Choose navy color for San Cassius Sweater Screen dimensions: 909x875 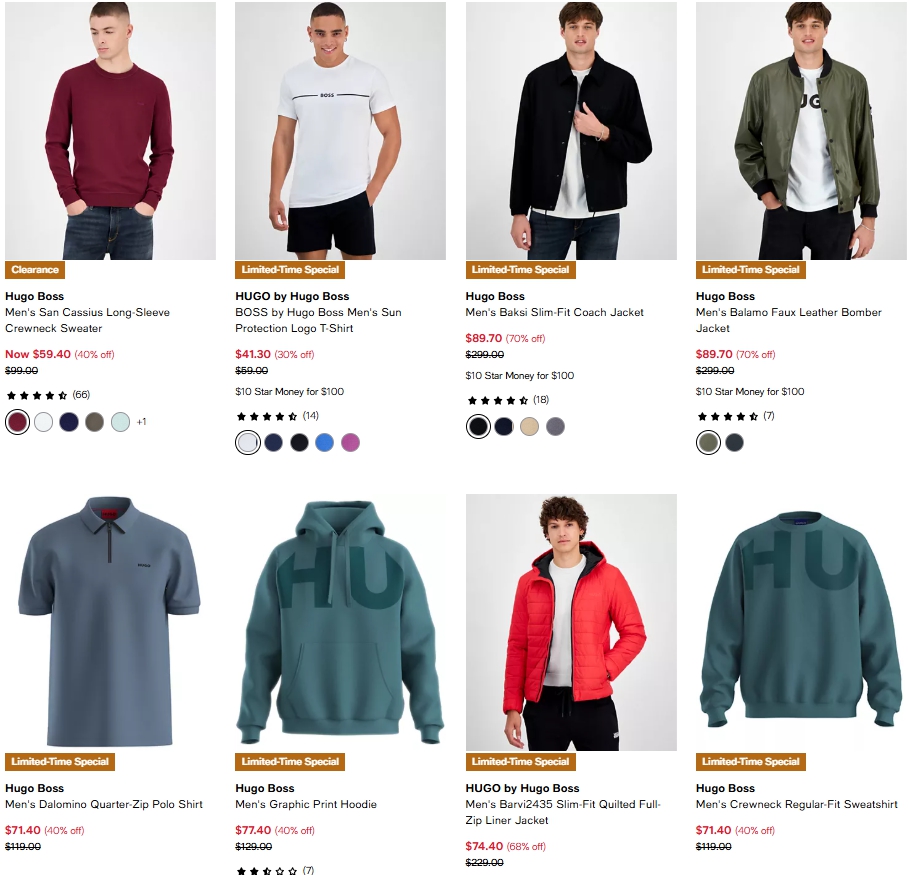69,422
